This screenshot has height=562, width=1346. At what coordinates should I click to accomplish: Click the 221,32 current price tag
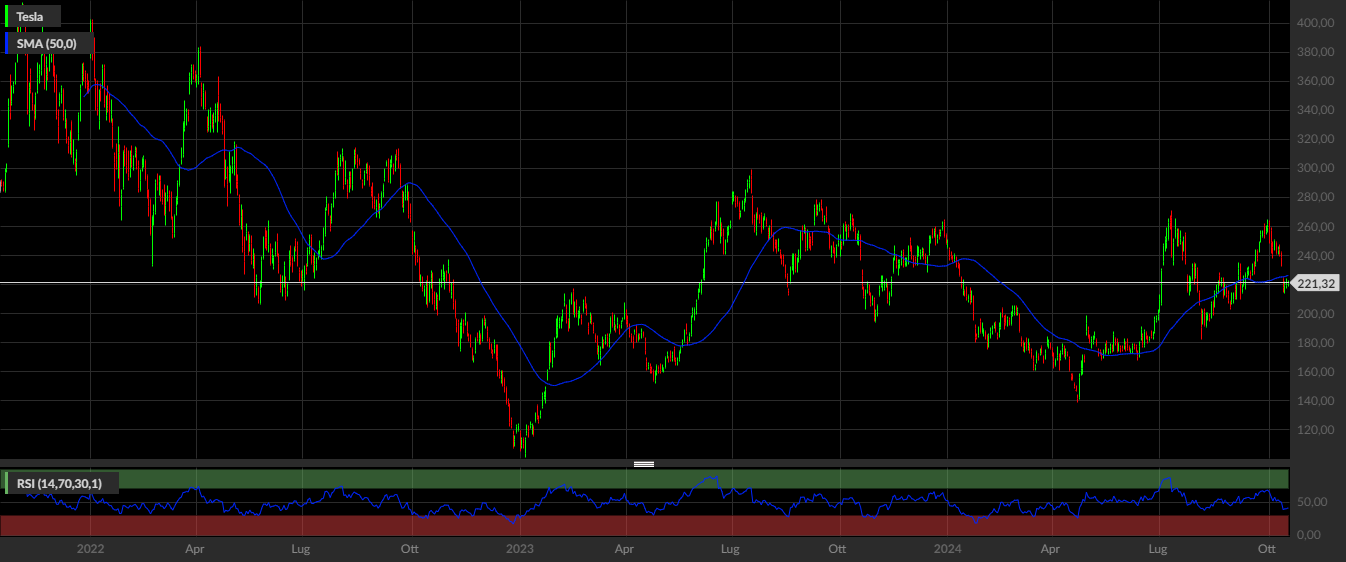pyautogui.click(x=1316, y=284)
